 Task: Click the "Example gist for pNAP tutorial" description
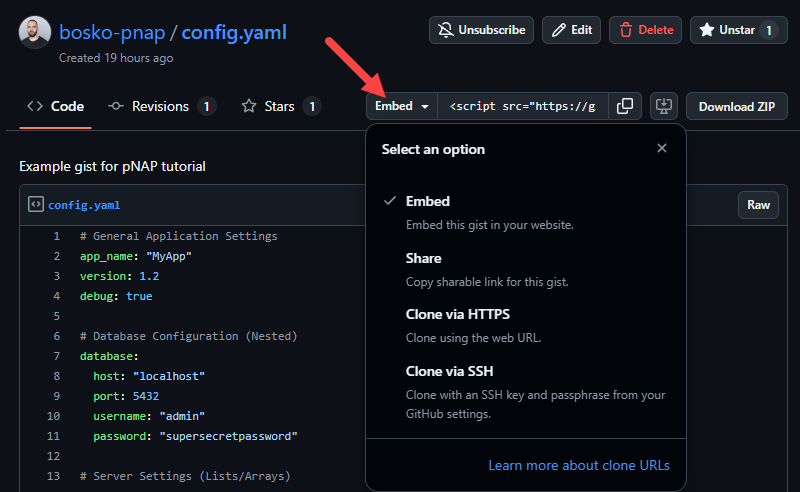112,166
